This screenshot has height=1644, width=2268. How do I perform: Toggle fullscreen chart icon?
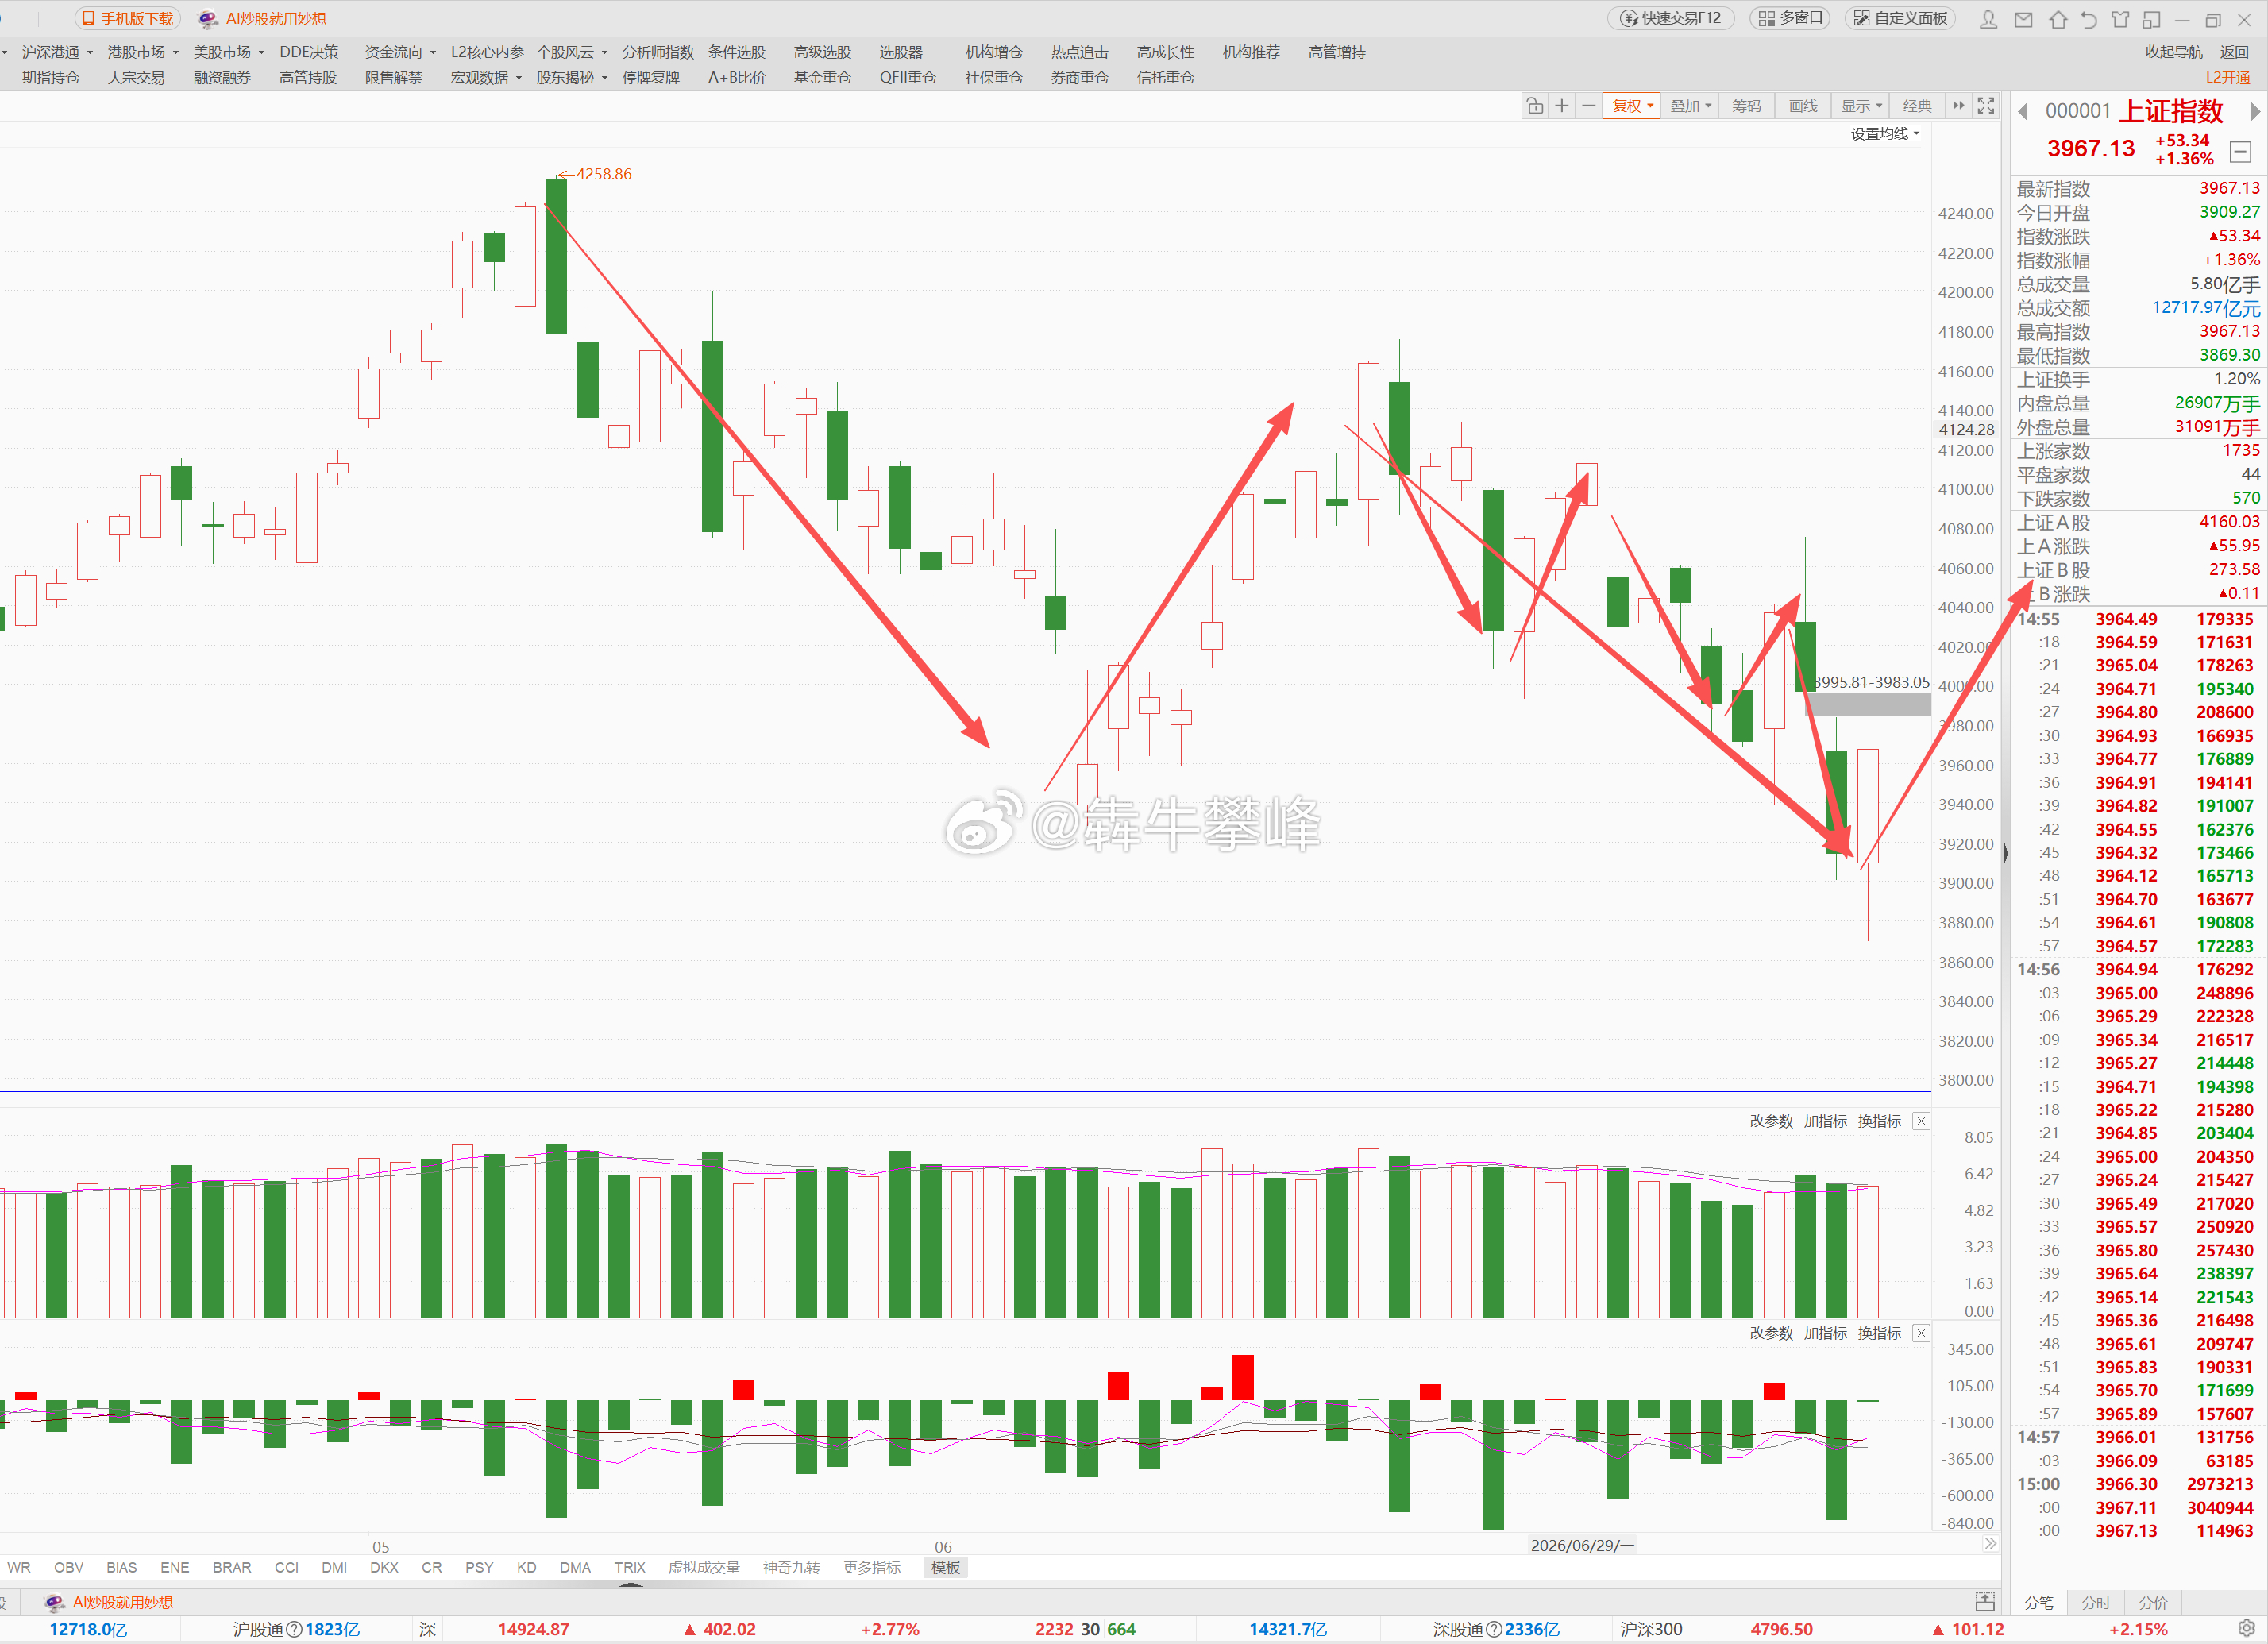click(1986, 106)
